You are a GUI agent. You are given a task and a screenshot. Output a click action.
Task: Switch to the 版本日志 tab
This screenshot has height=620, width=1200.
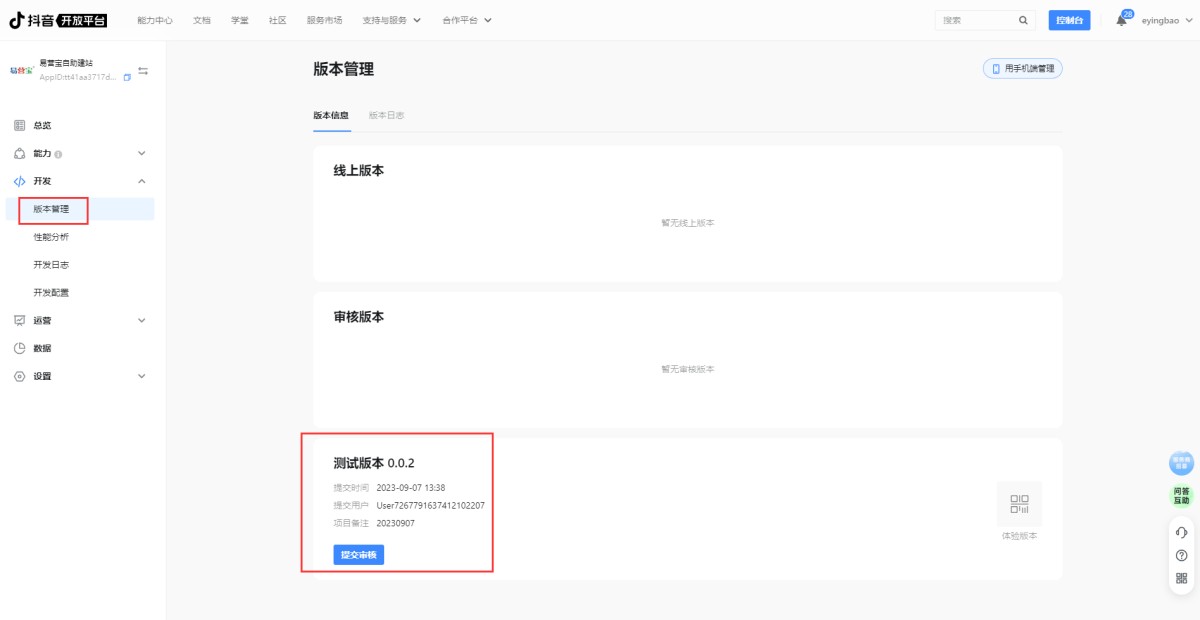coord(386,115)
